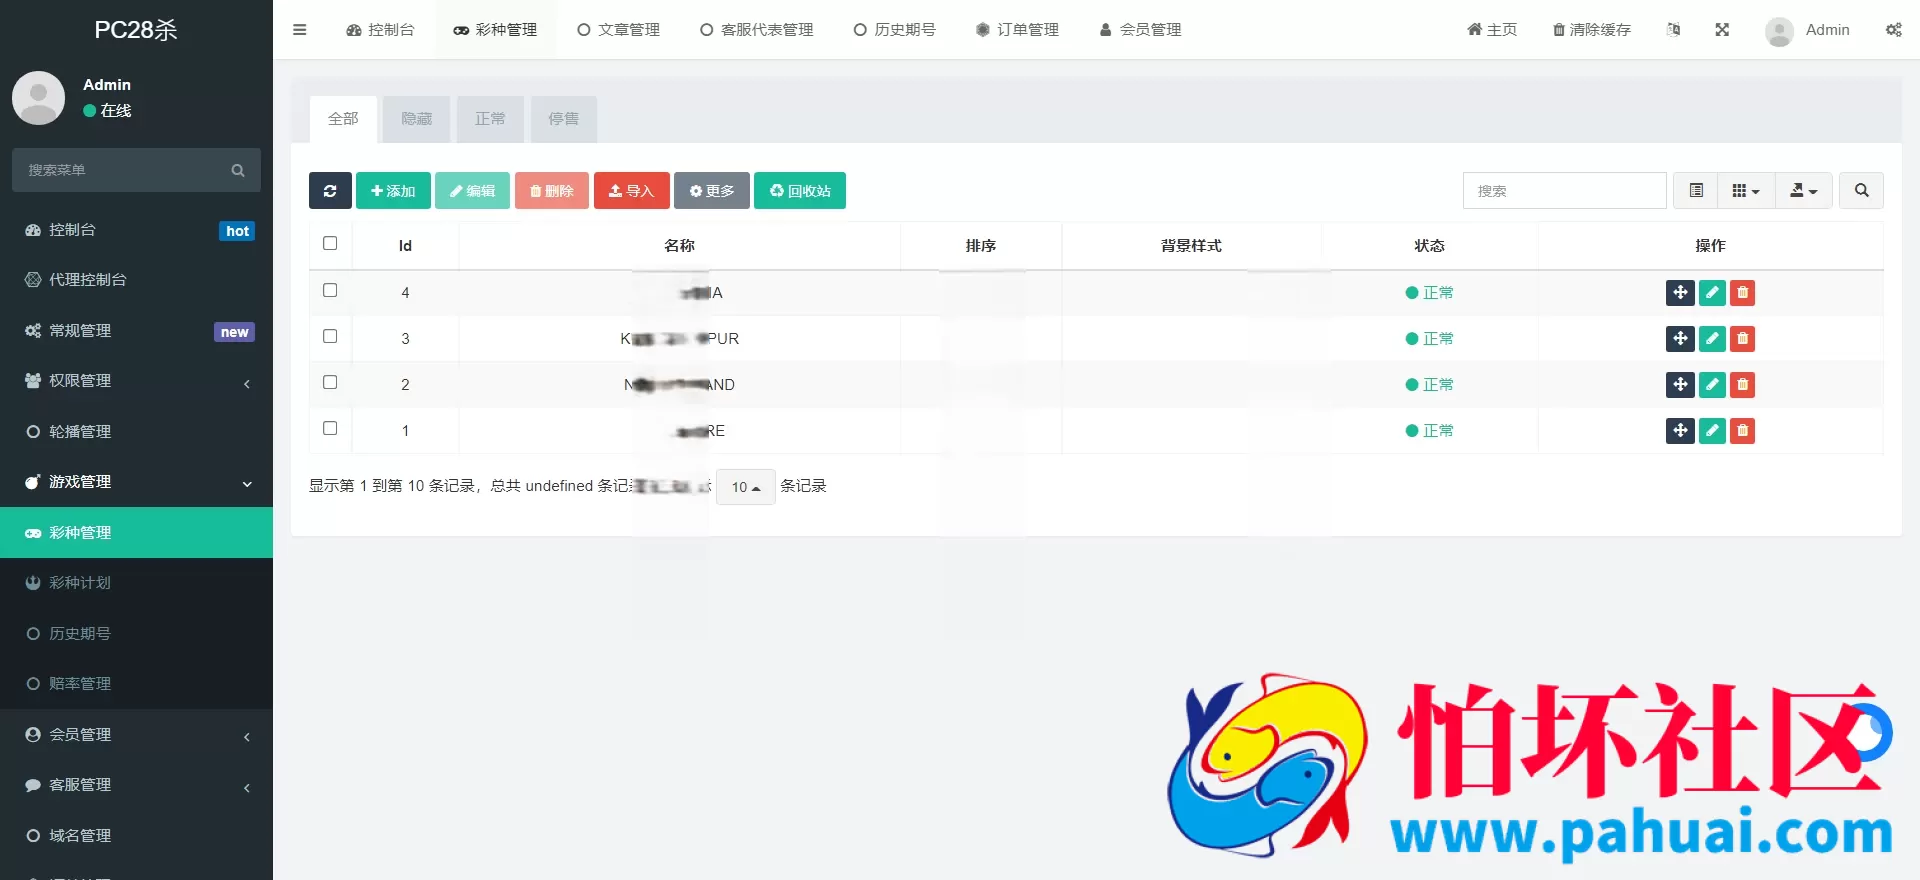Expand 权限管理 in the sidebar

click(x=136, y=381)
